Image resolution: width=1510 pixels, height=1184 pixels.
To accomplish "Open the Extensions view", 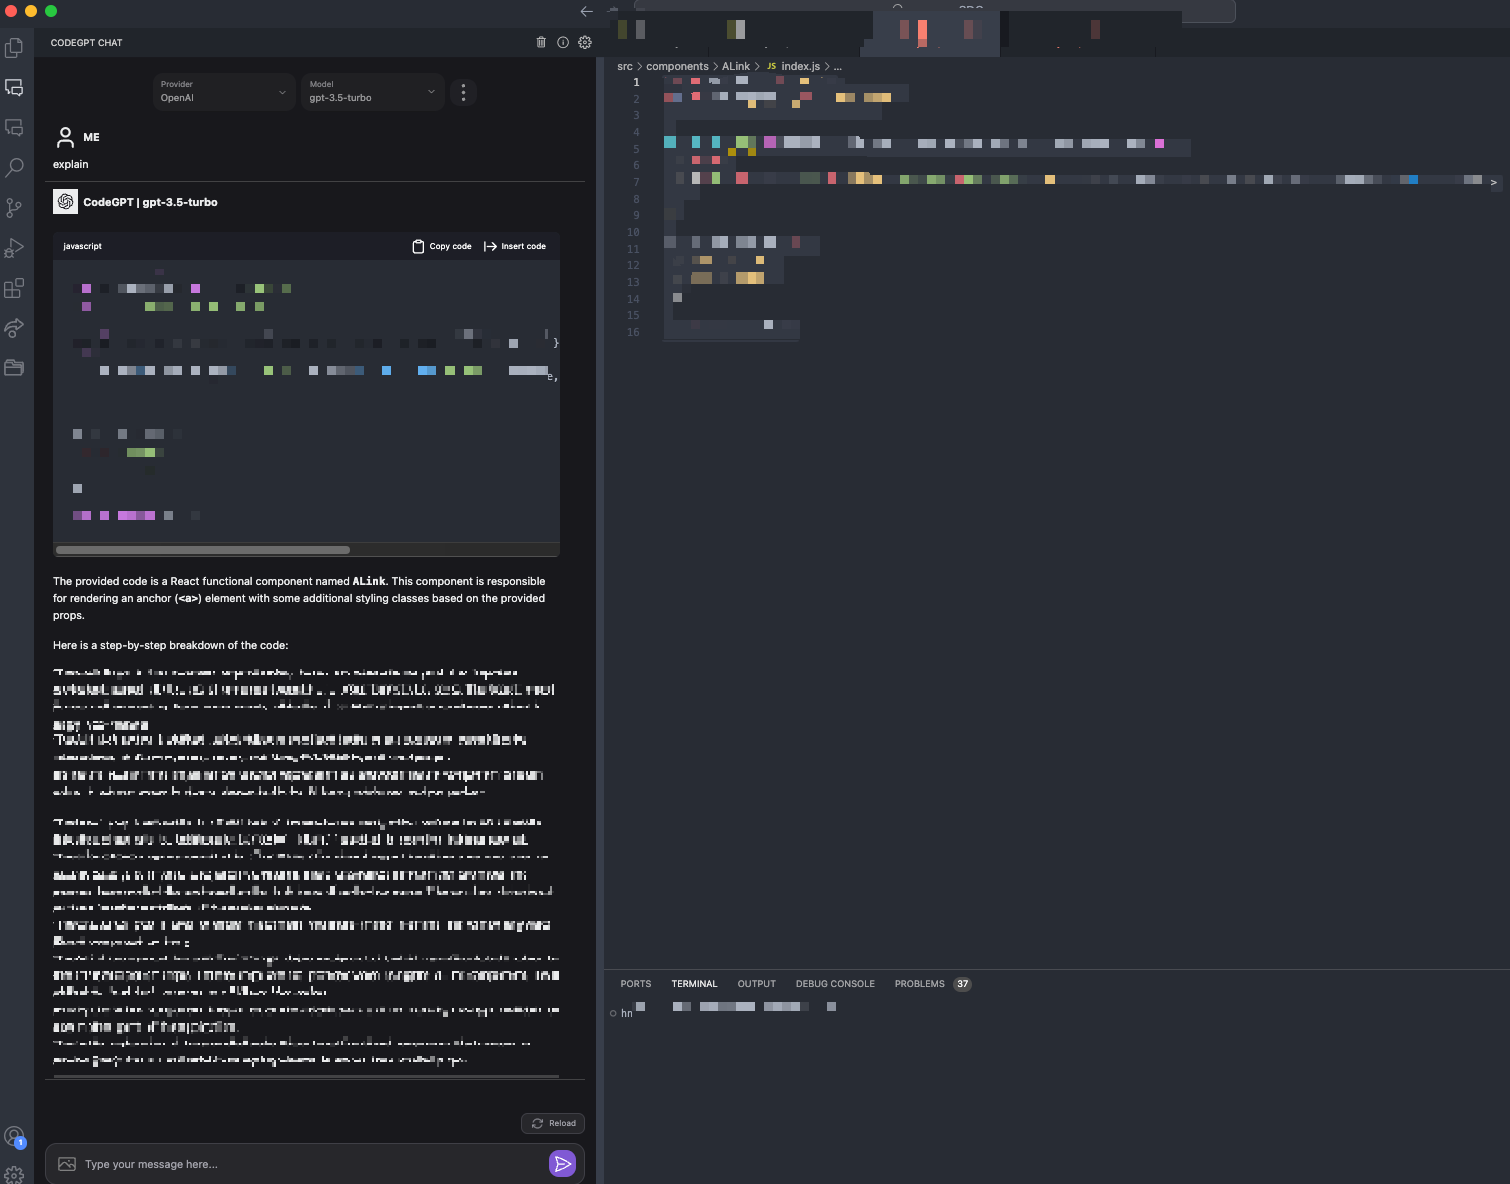I will [15, 288].
